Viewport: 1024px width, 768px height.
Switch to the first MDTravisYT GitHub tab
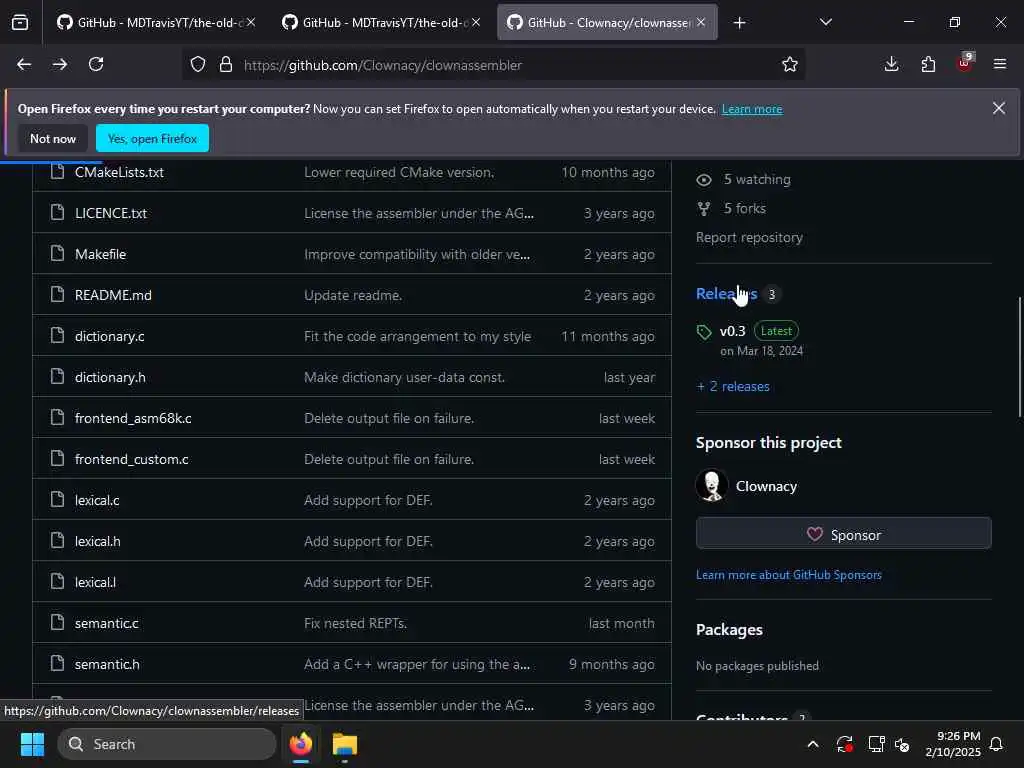coord(157,23)
